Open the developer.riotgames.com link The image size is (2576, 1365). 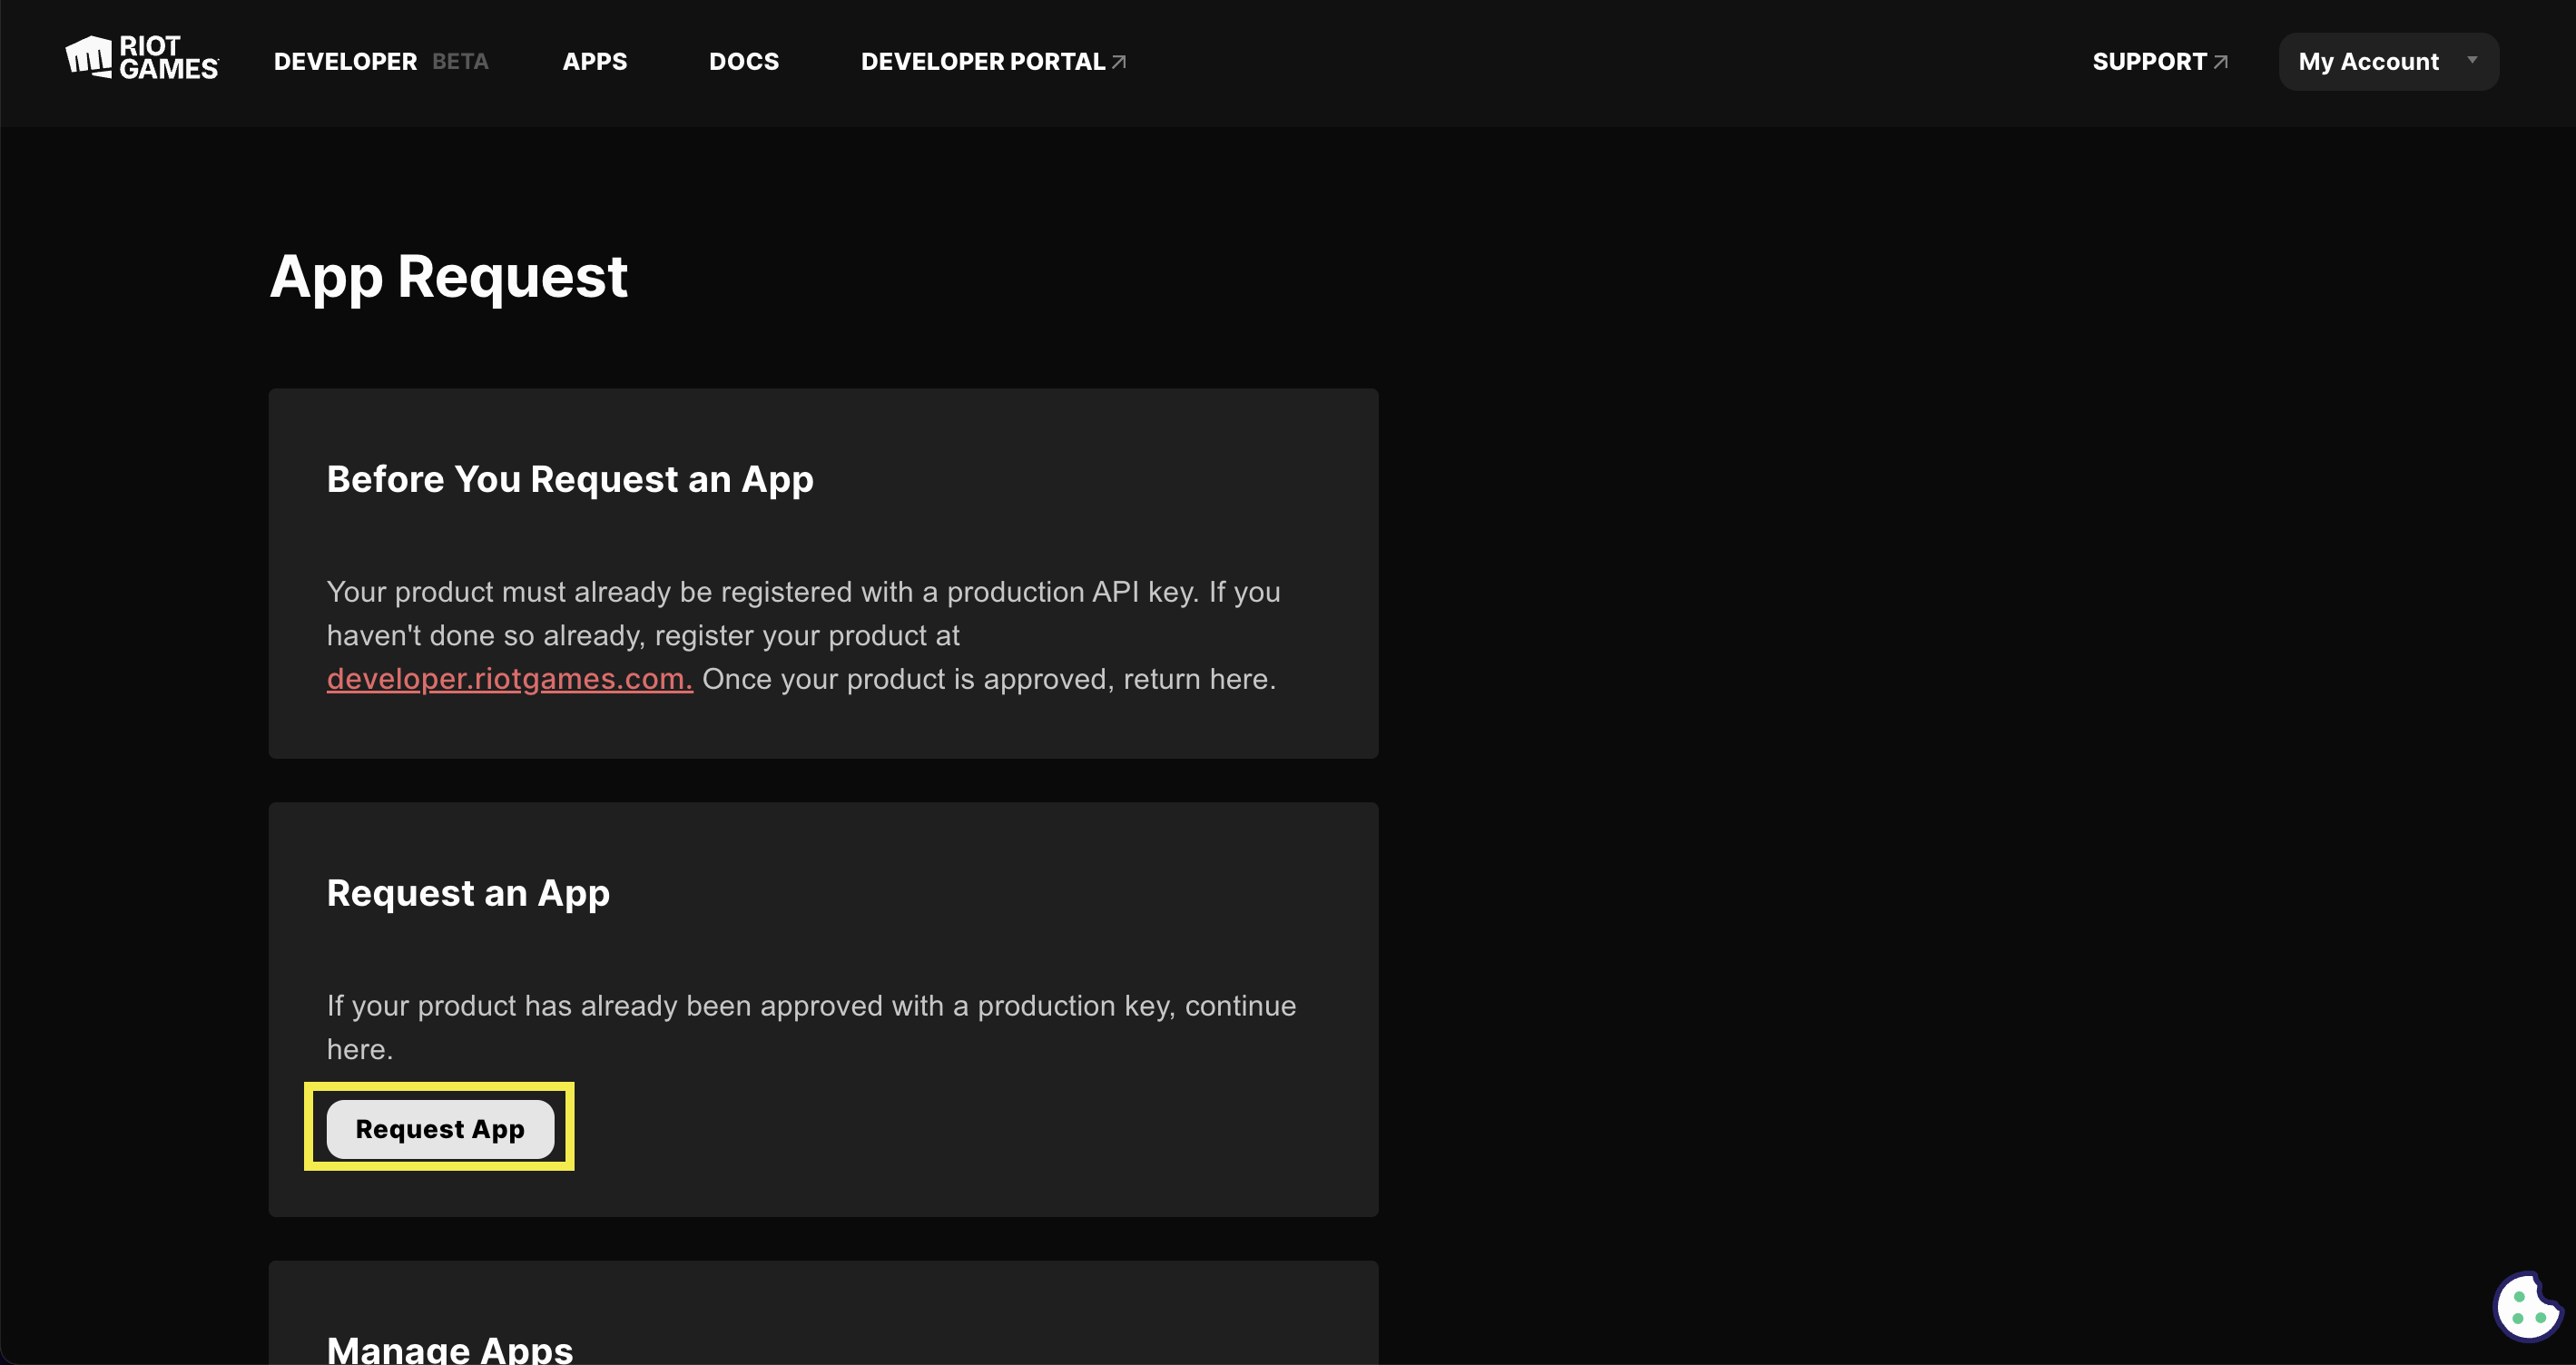pos(508,679)
